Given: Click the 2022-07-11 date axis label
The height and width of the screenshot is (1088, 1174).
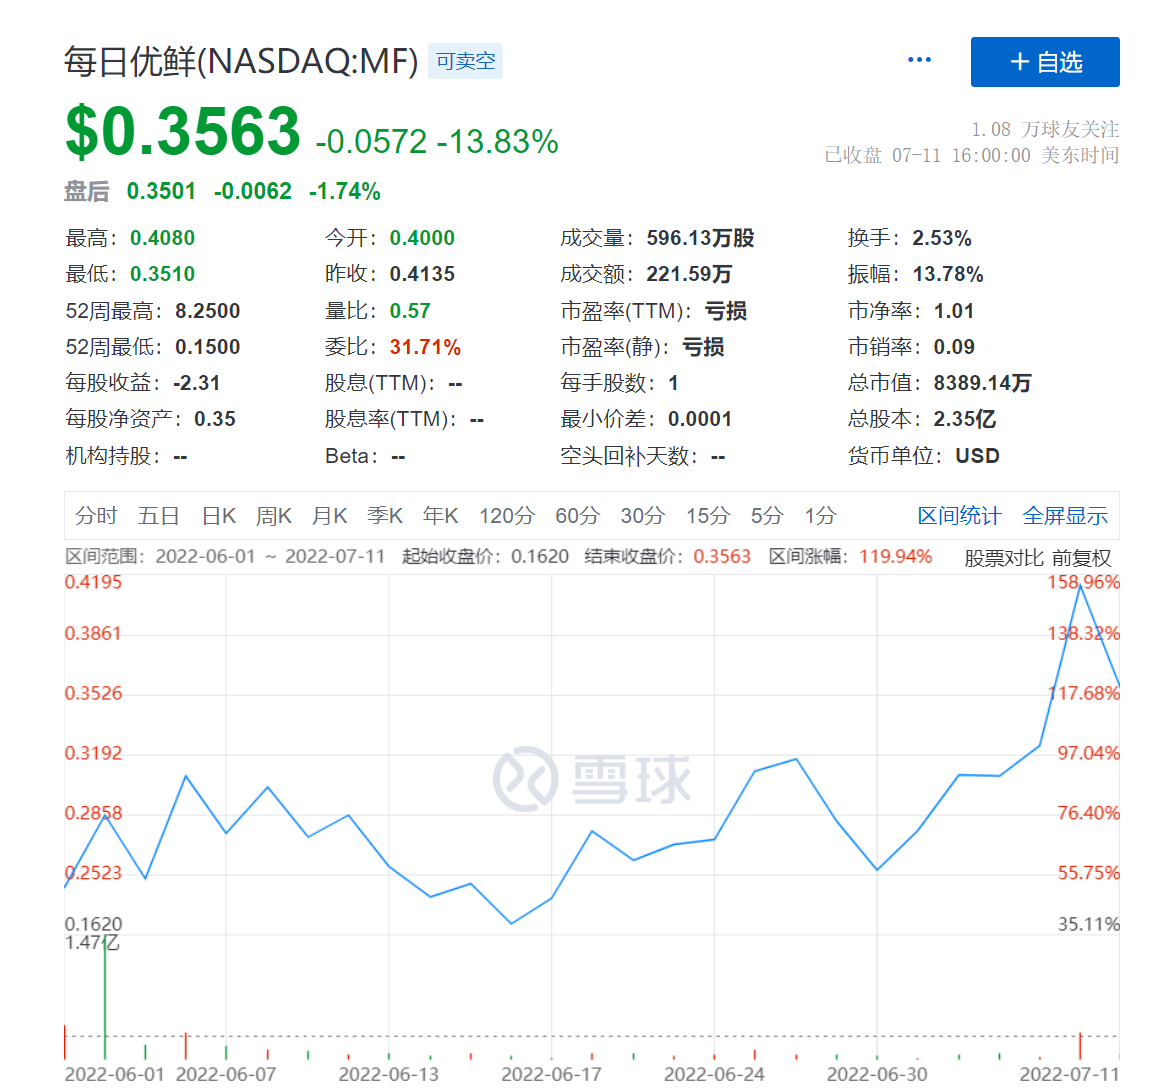Looking at the screenshot, I should [1069, 1074].
